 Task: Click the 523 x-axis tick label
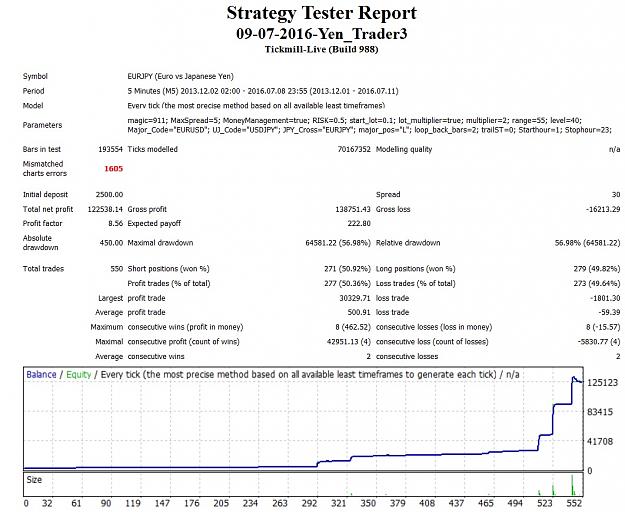pos(544,503)
